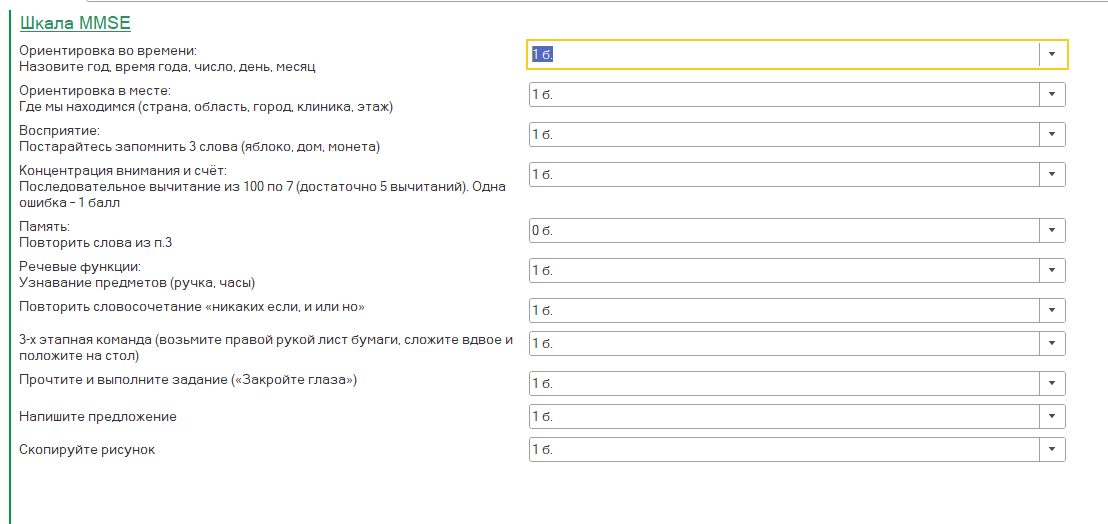Expand the Ориентировка в месте dropdown arrow
The height and width of the screenshot is (524, 1108).
(1052, 94)
